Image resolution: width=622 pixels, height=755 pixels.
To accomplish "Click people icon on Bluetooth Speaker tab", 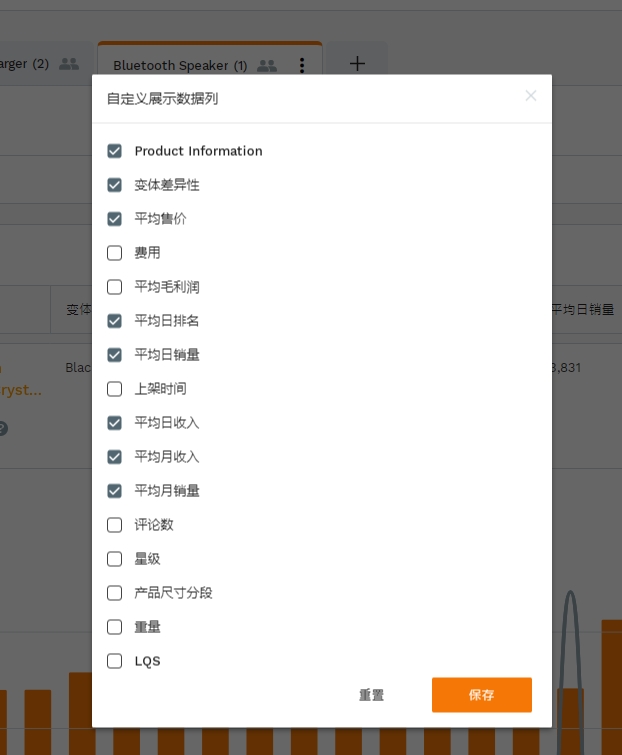I will pyautogui.click(x=267, y=65).
